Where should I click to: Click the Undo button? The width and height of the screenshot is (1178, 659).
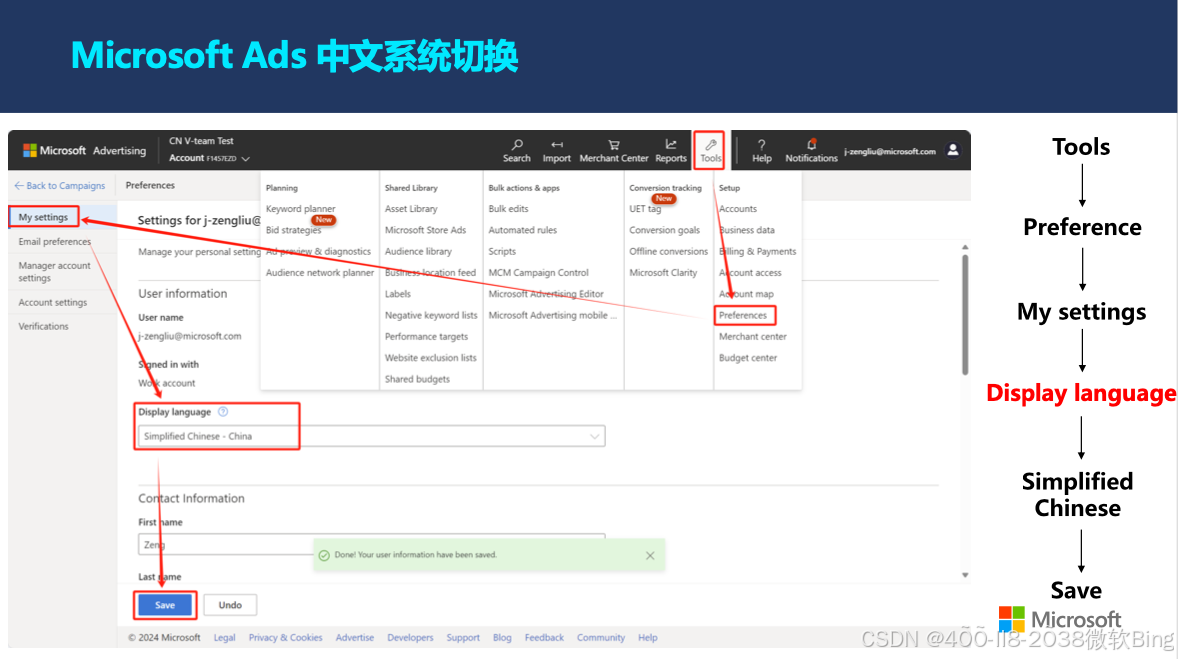[230, 605]
